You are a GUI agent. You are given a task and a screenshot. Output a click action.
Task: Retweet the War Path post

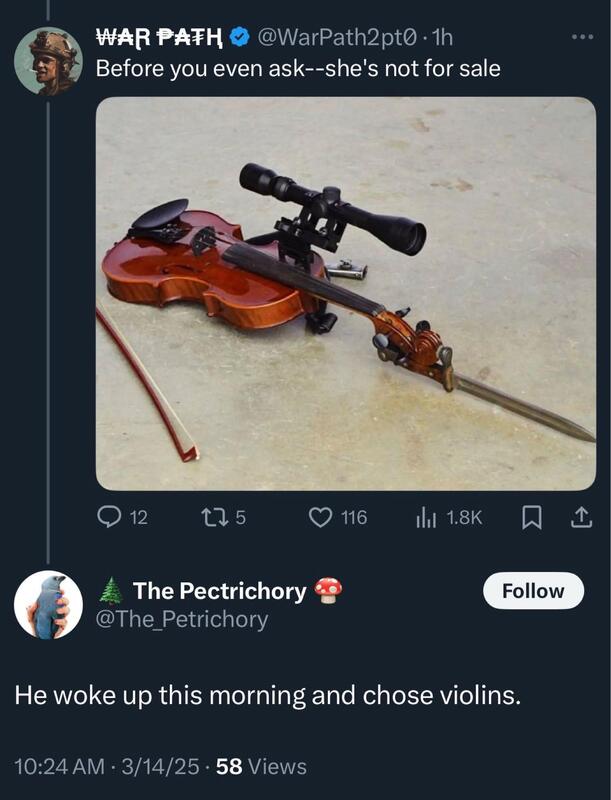click(213, 517)
